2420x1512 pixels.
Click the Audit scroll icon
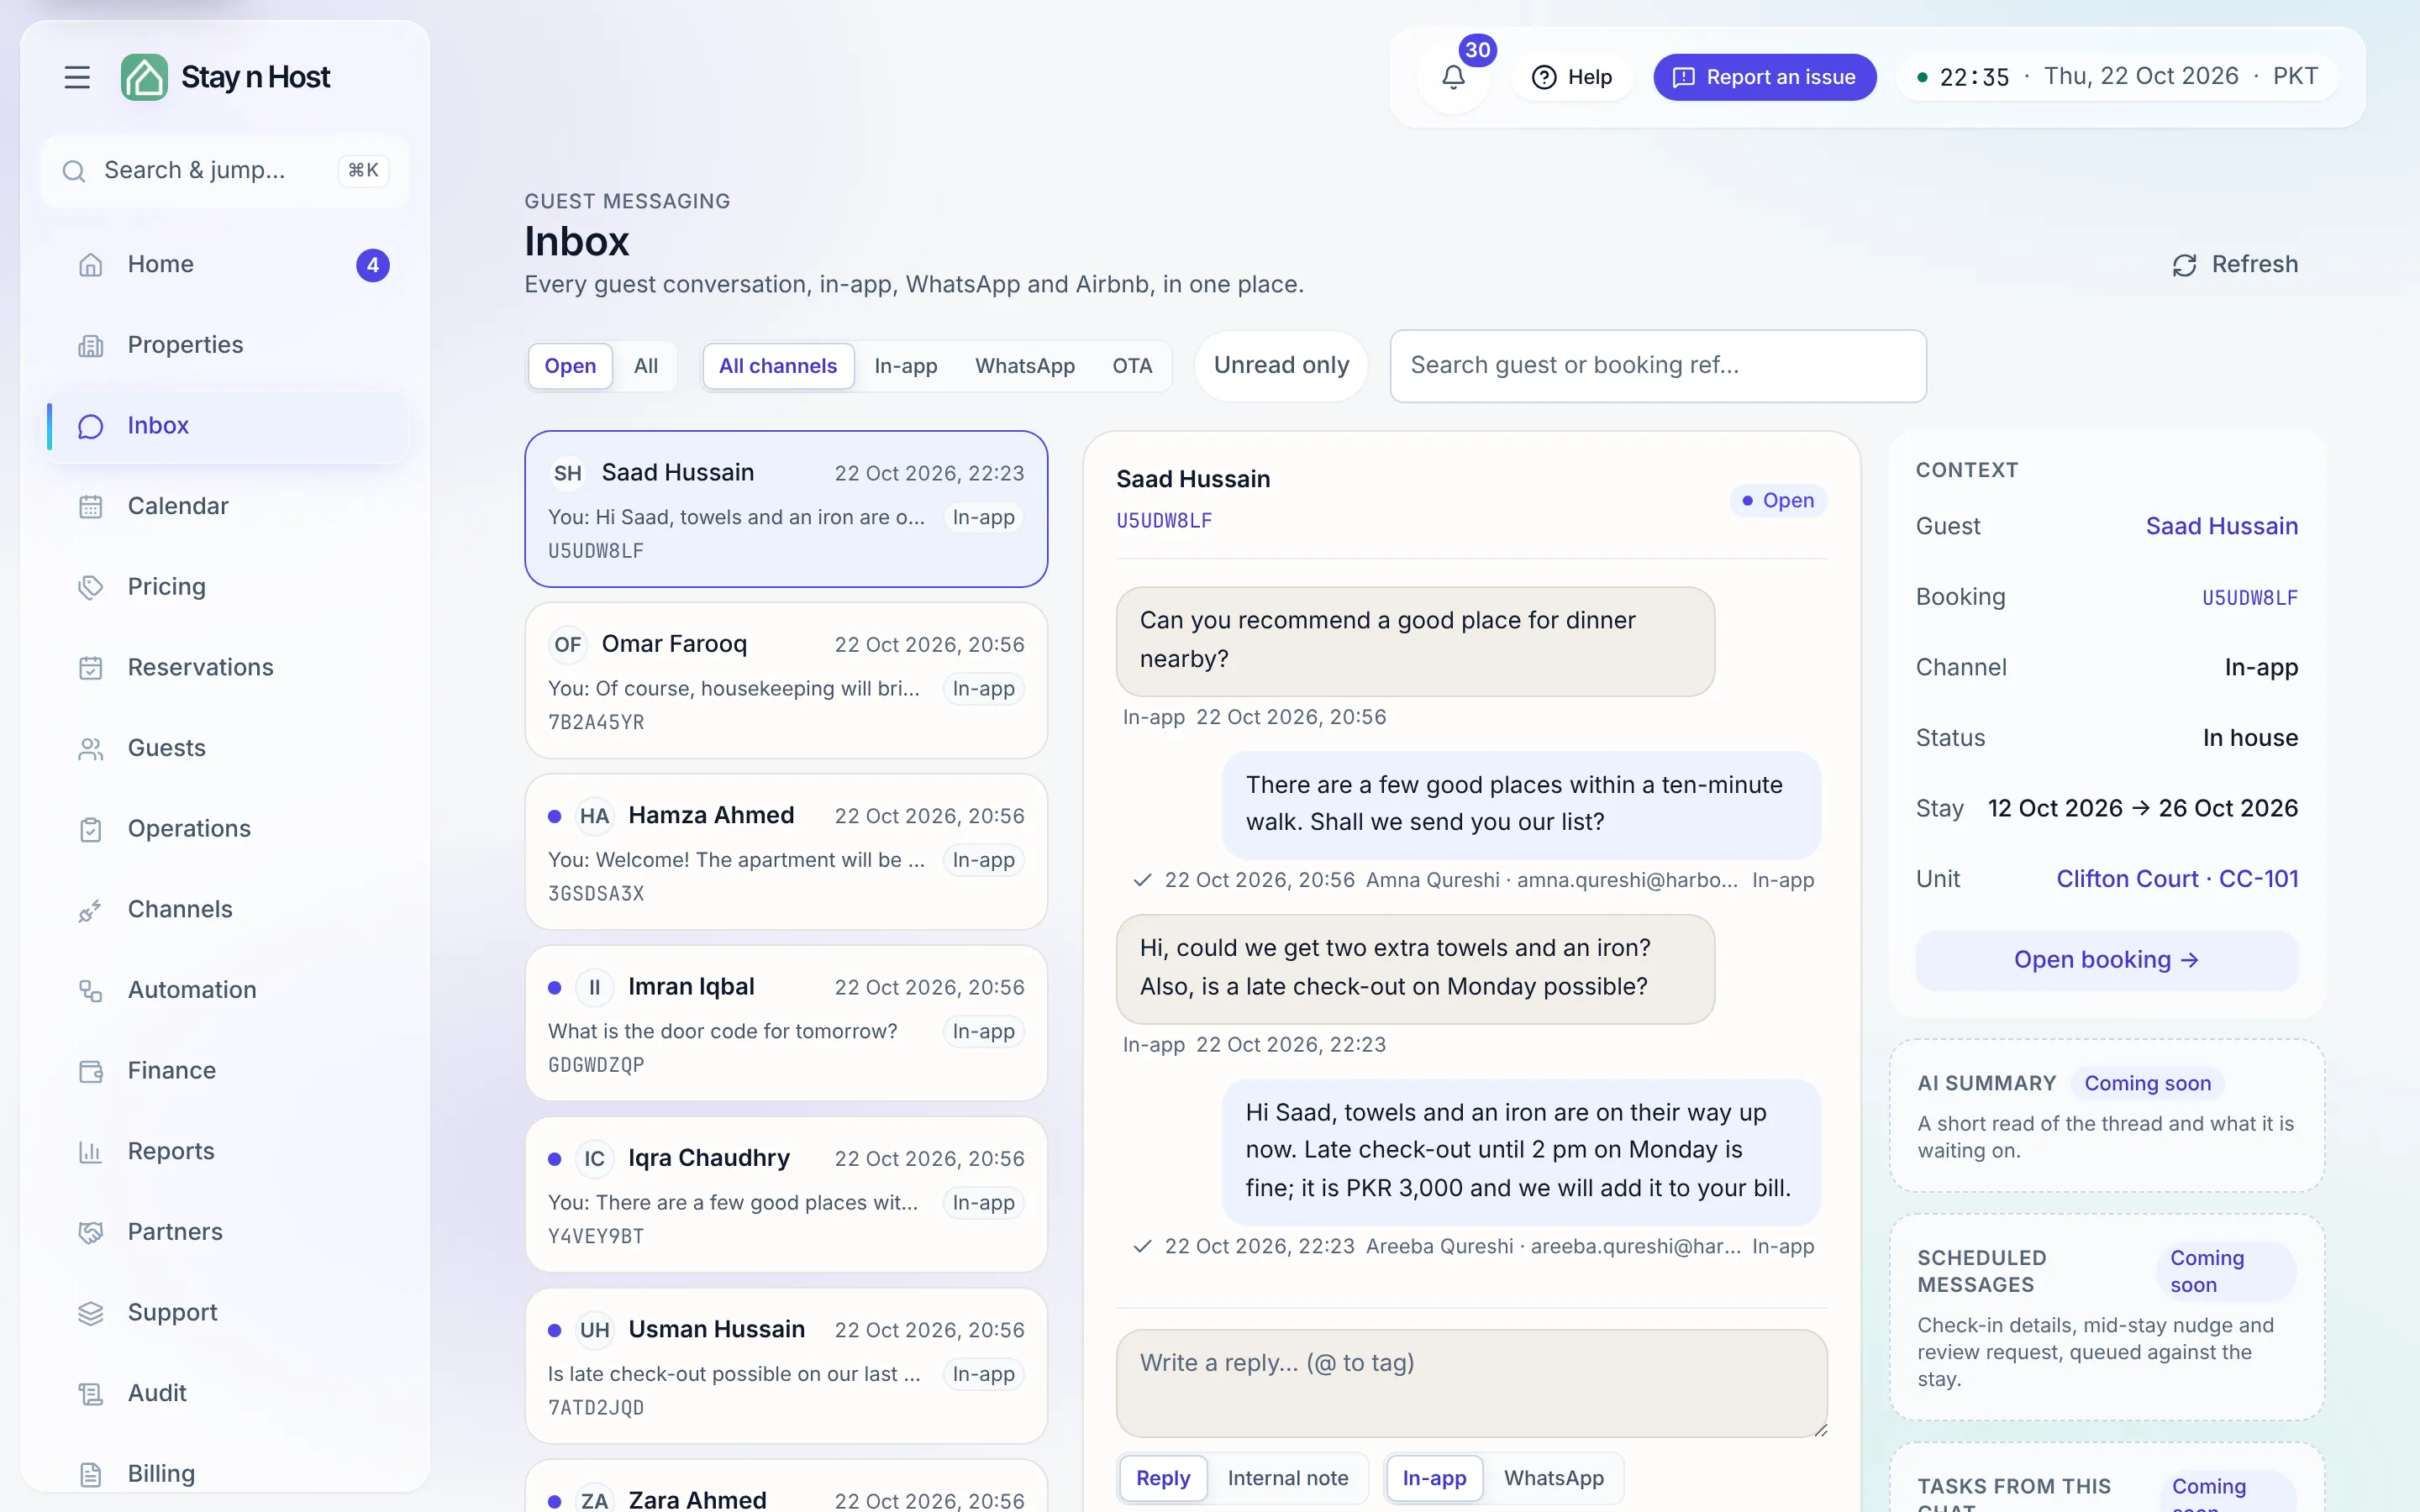tap(91, 1394)
